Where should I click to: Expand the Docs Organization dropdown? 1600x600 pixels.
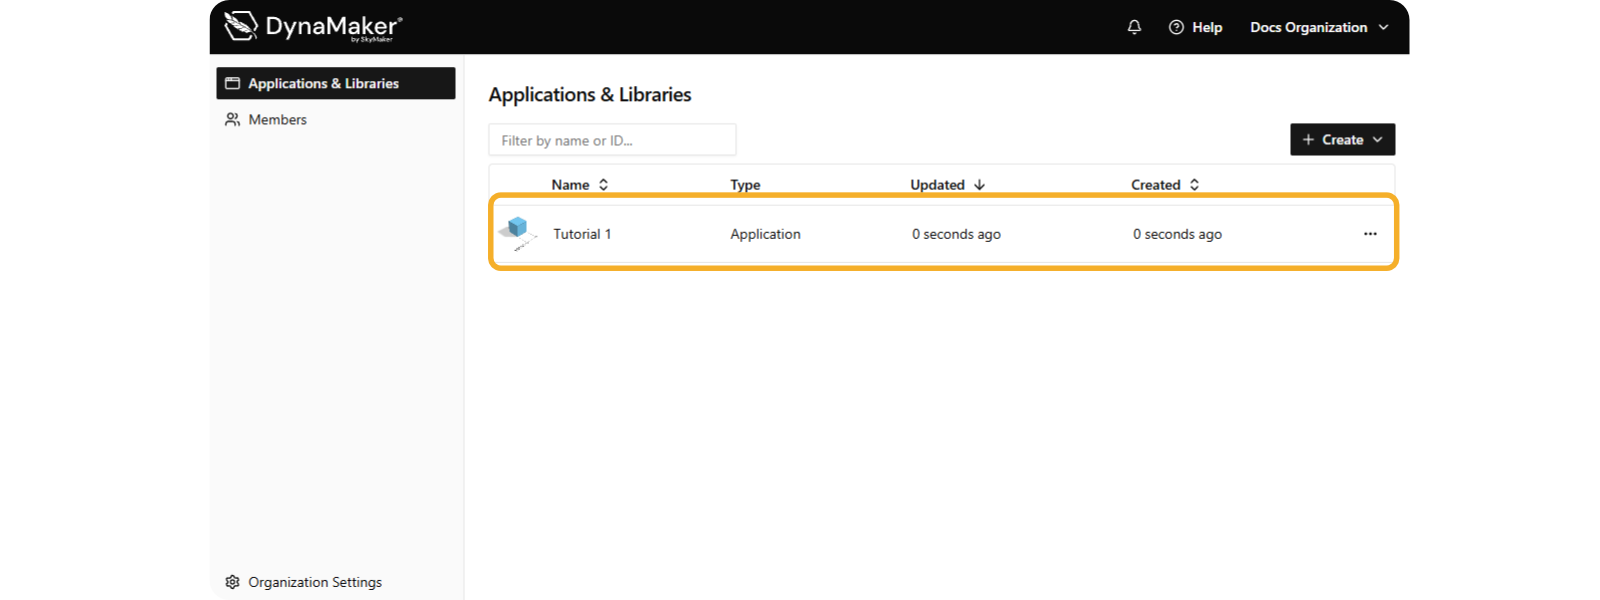1319,27
